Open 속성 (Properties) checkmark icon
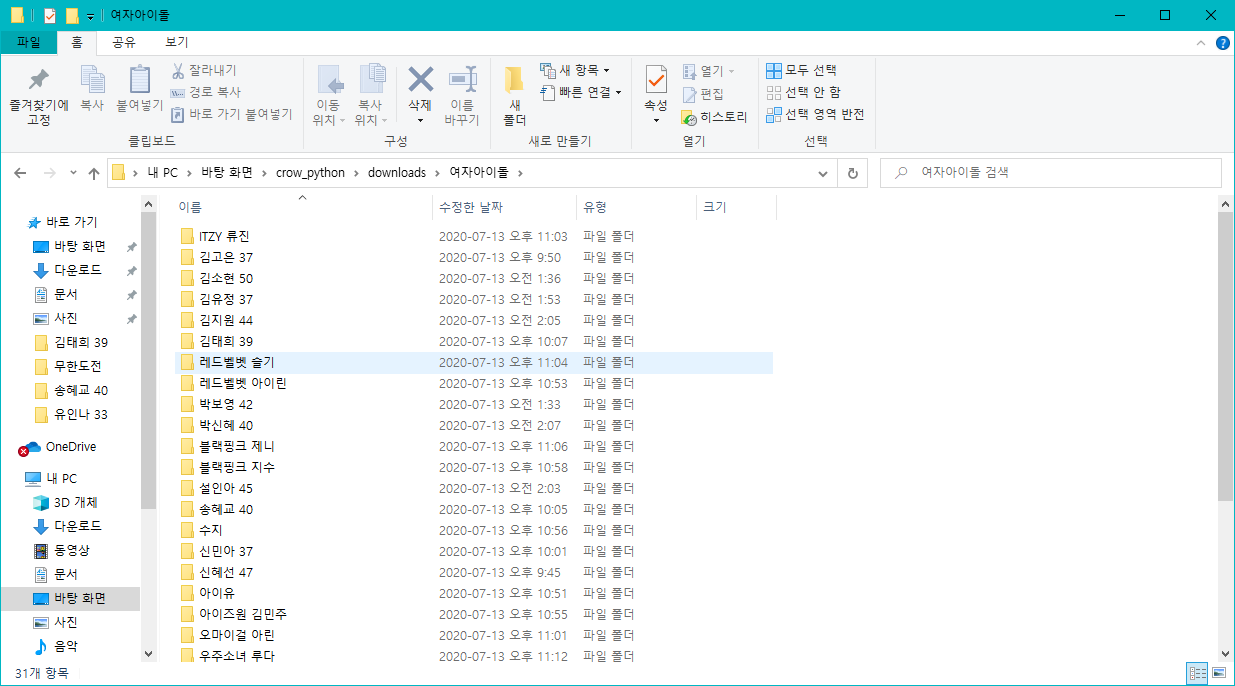1235x686 pixels. tap(656, 79)
